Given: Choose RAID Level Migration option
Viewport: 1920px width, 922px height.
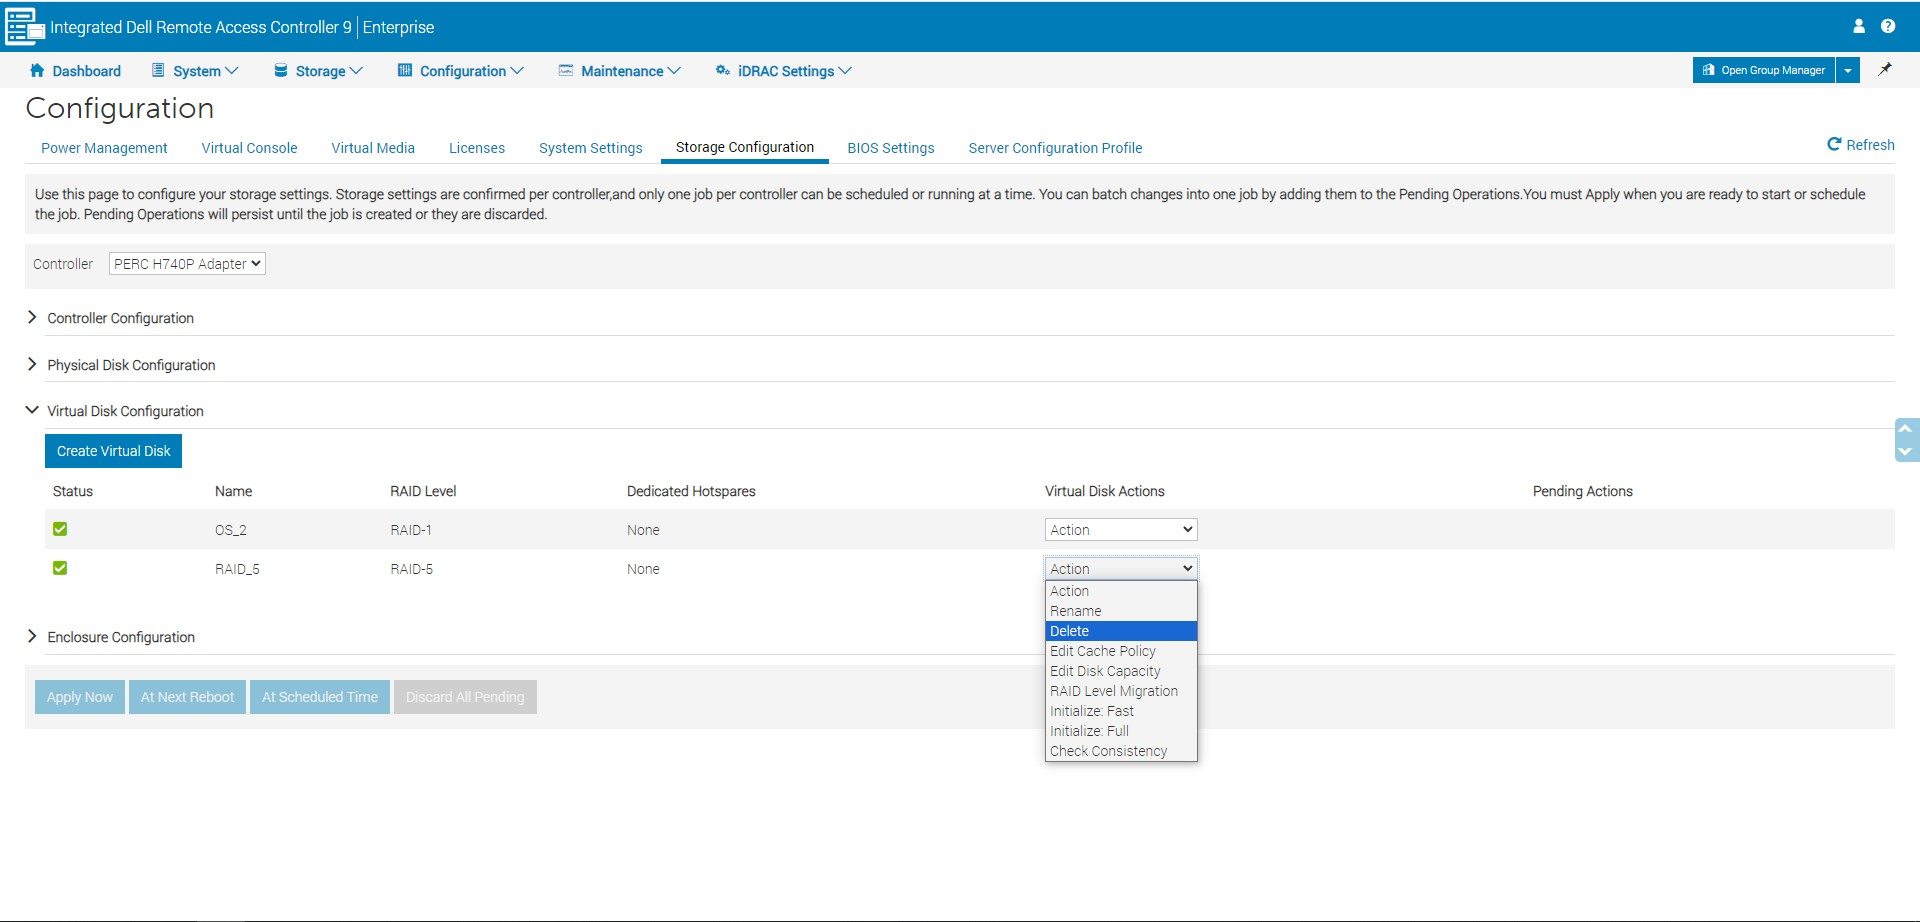Looking at the screenshot, I should (1121, 691).
